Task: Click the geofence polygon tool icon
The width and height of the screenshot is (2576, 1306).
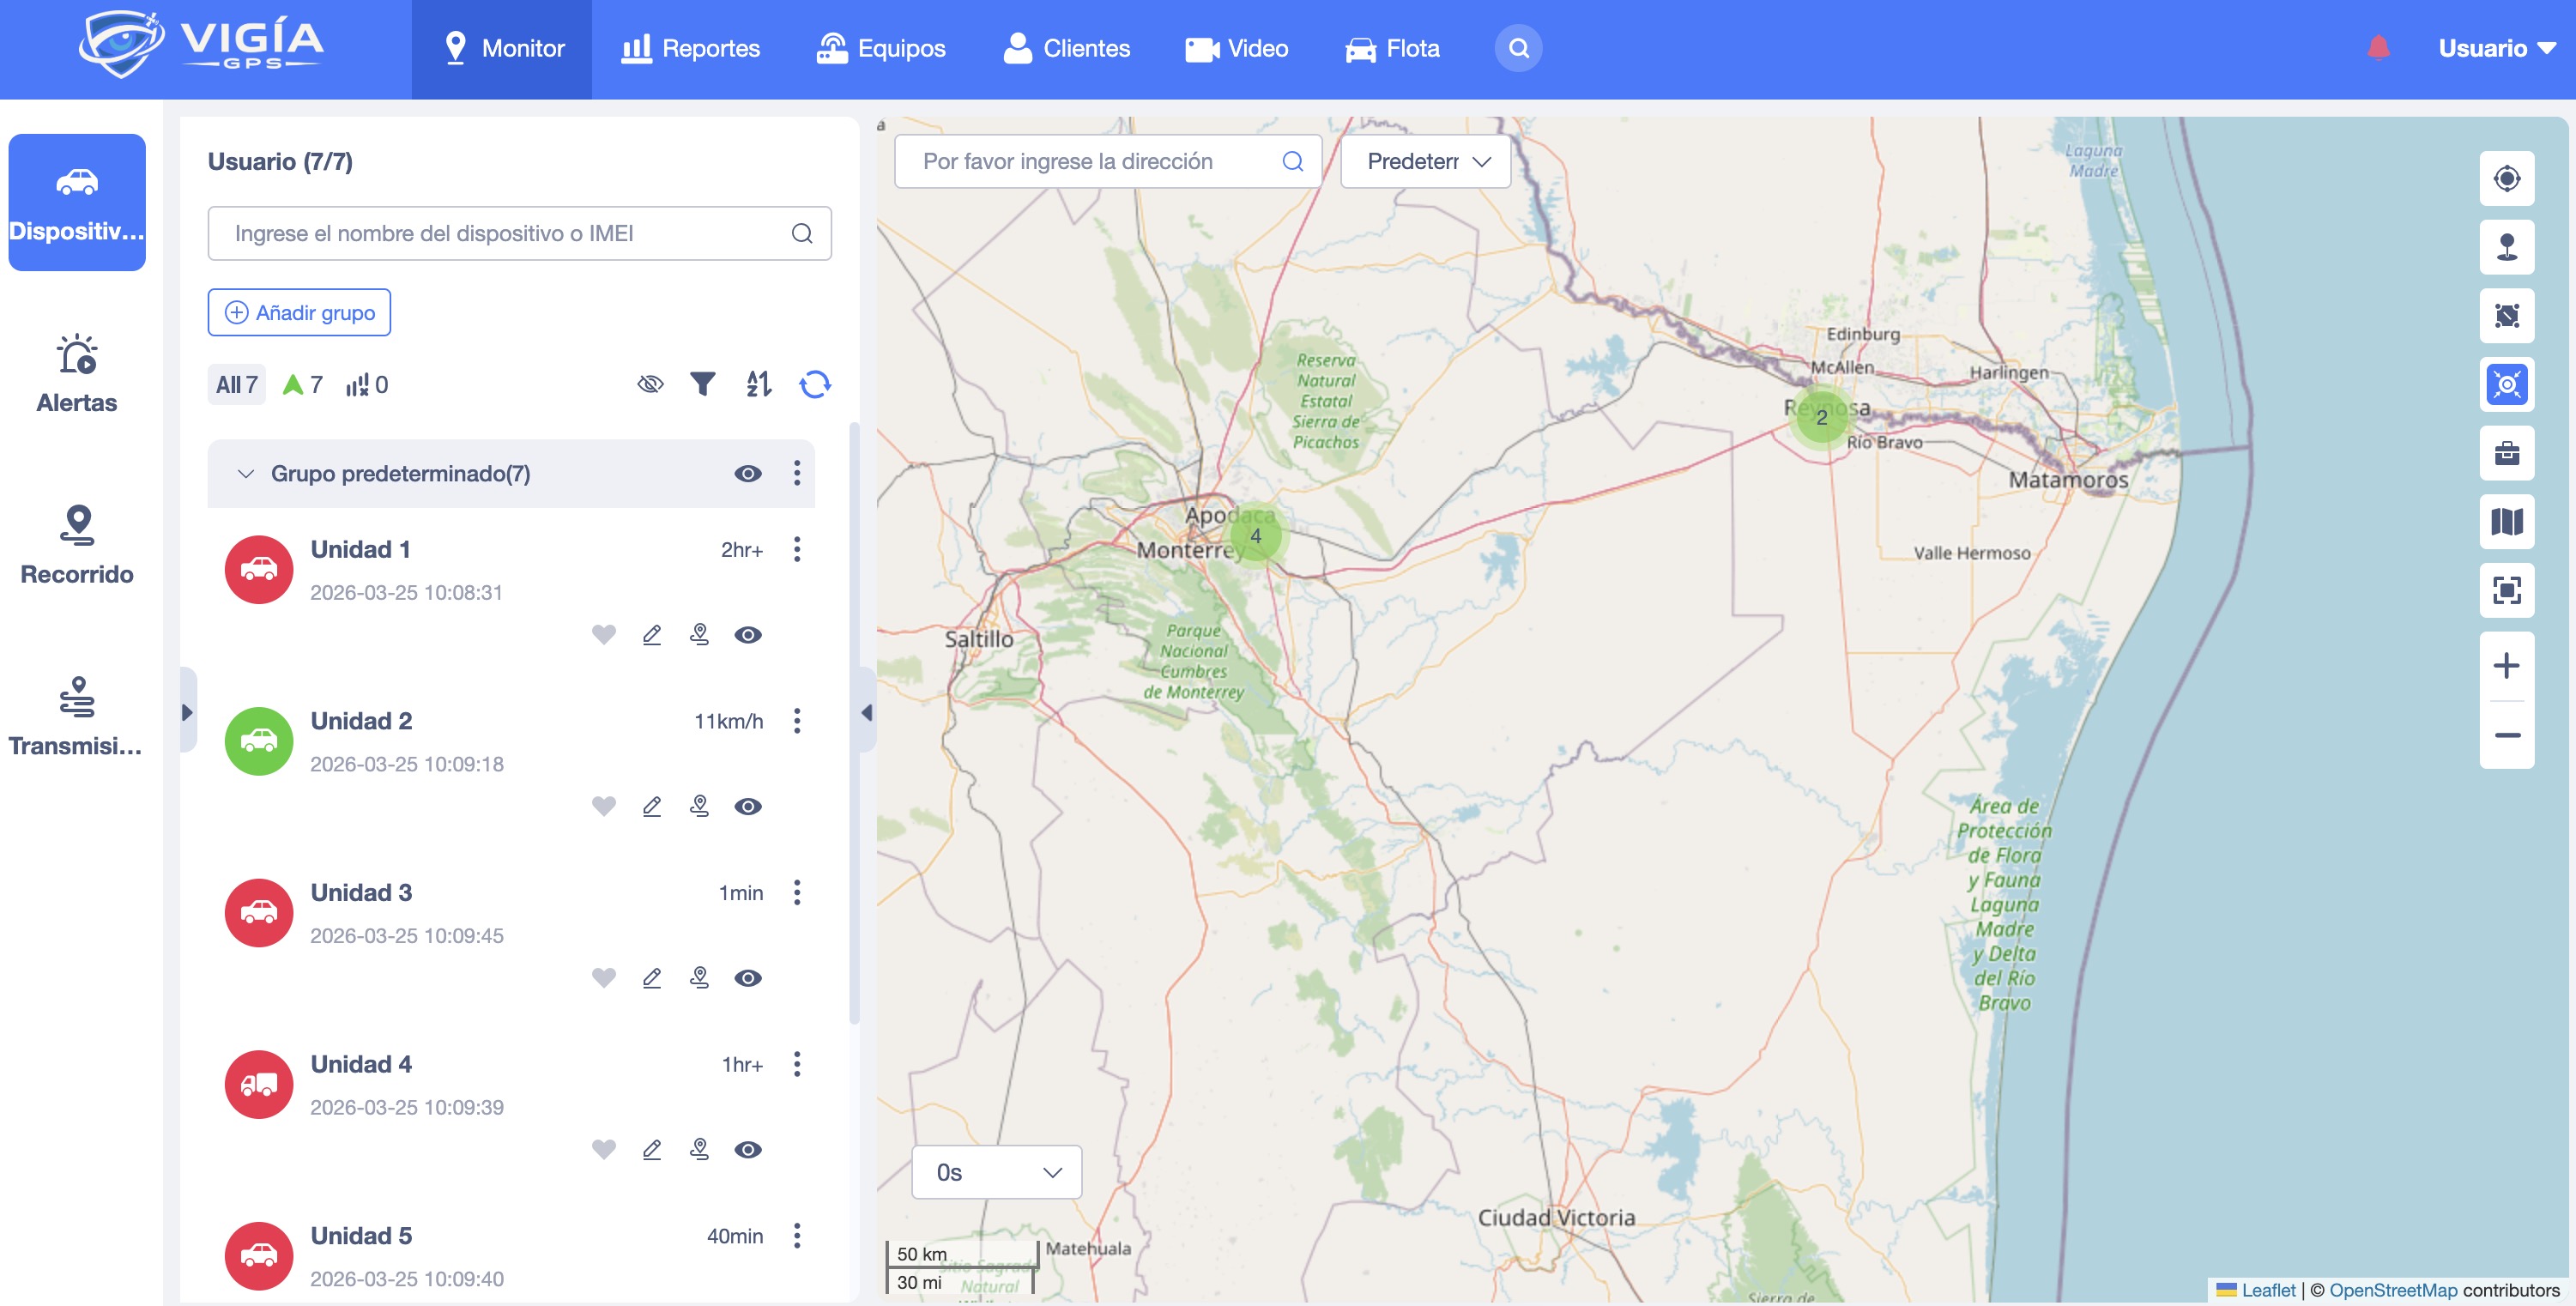Action: click(x=2506, y=316)
